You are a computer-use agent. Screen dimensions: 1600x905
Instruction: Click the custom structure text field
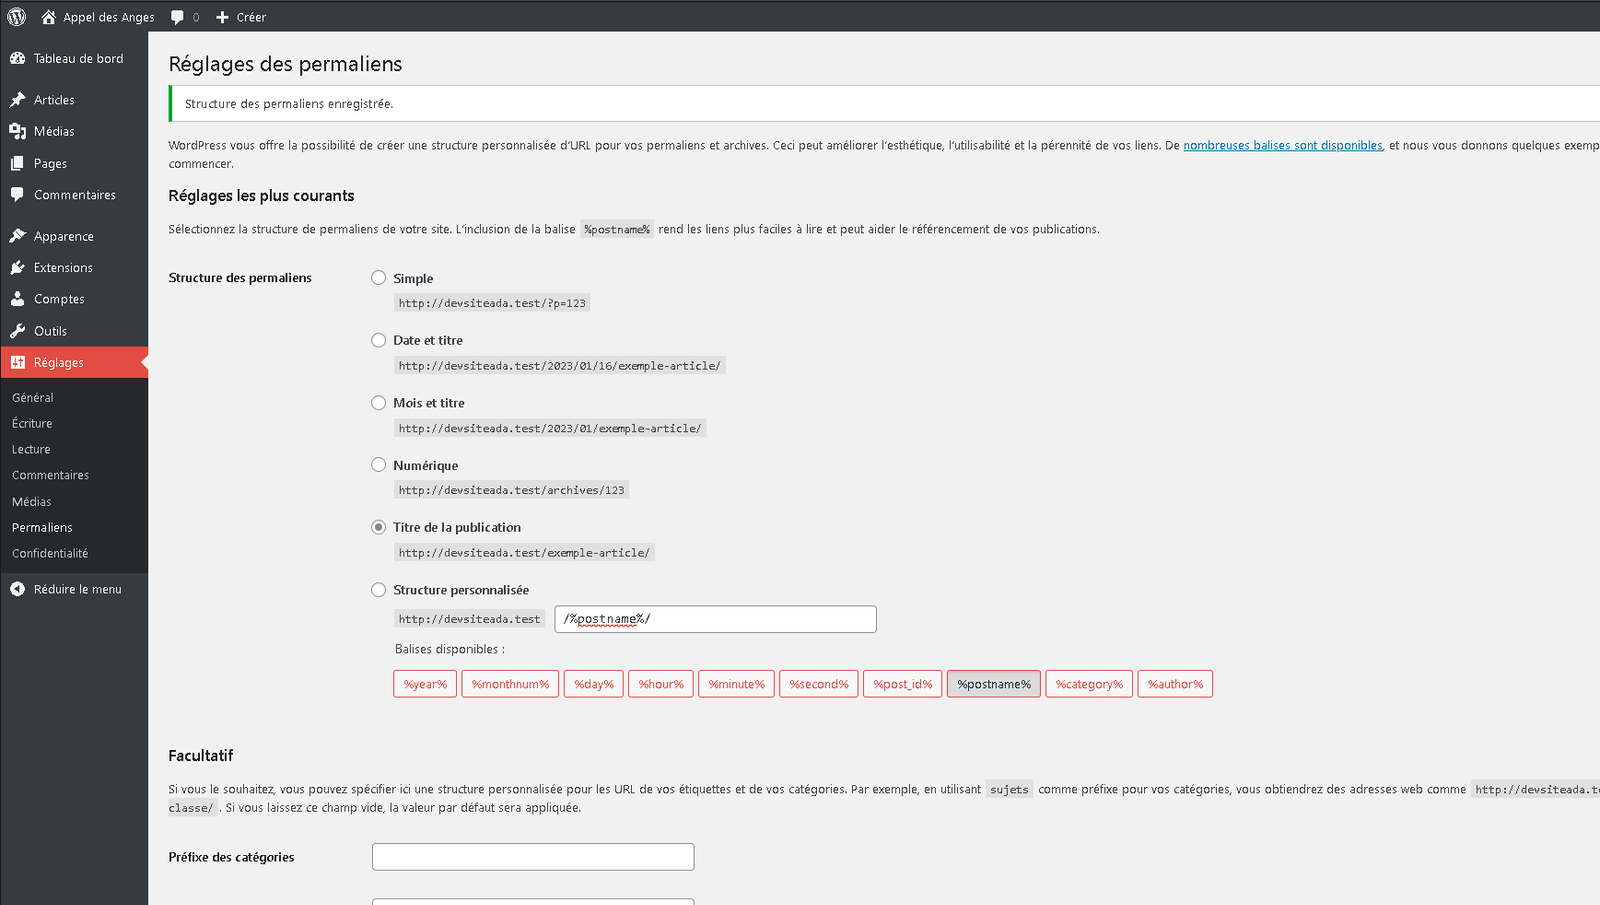coord(715,619)
